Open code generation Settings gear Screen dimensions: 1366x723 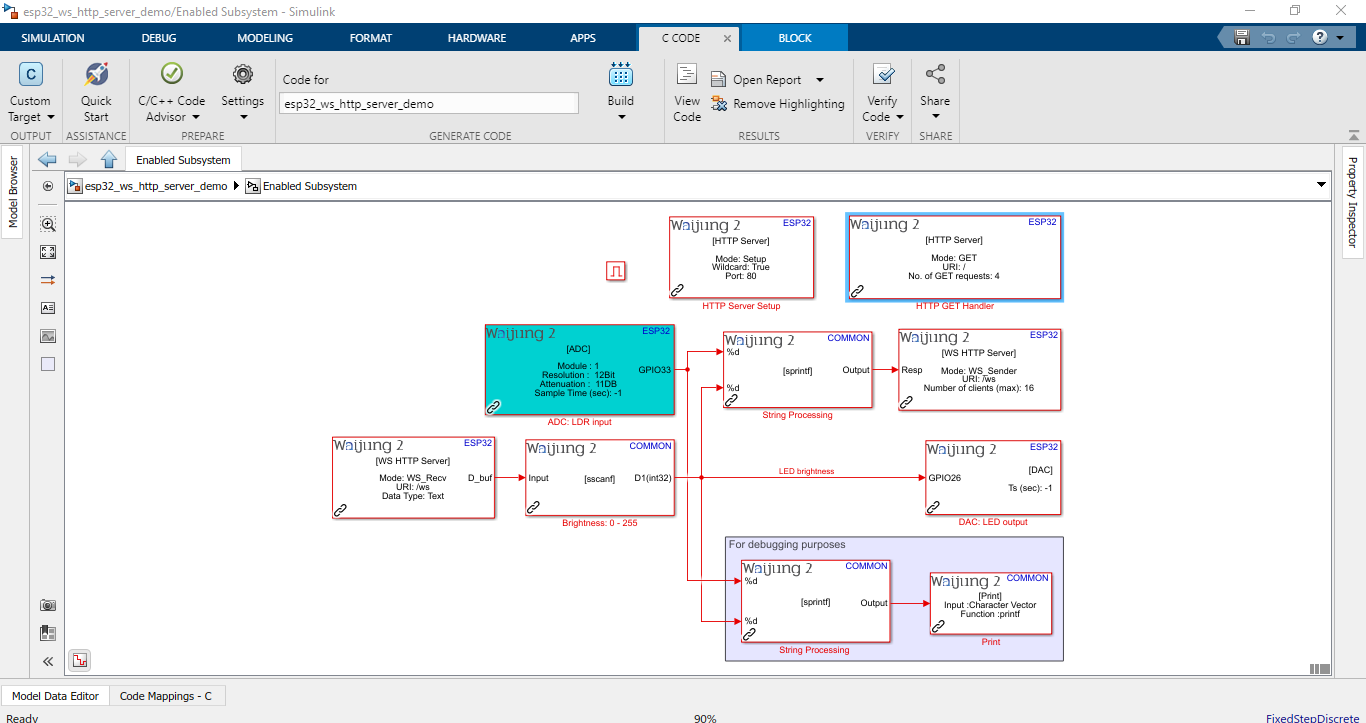(242, 92)
